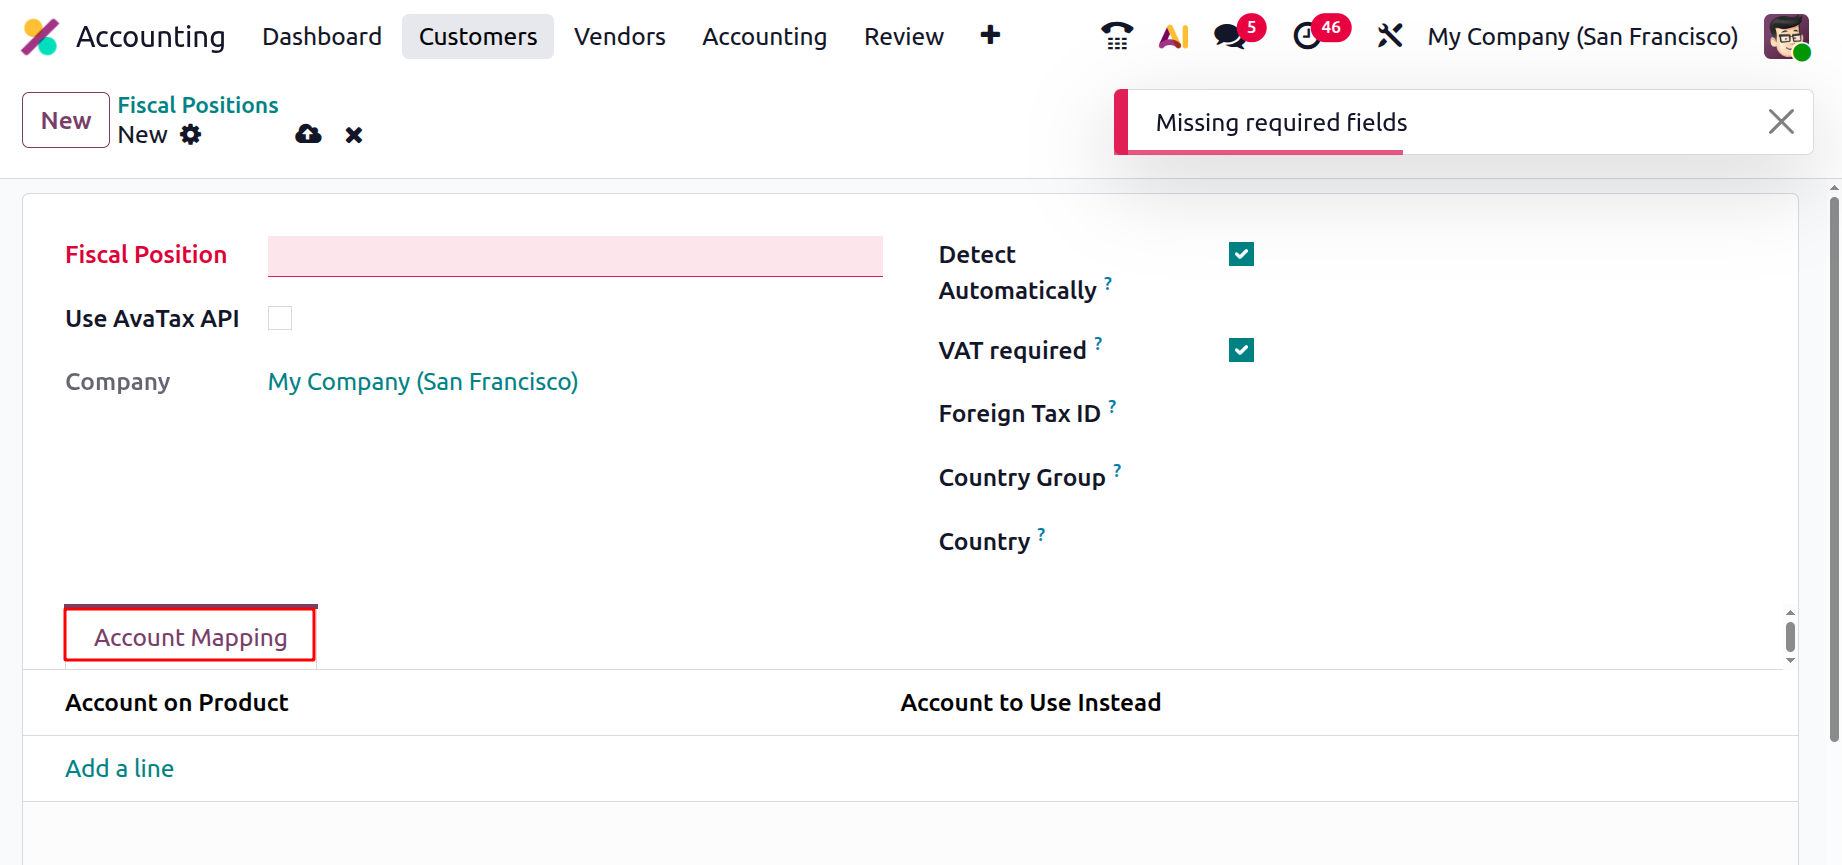Viewport: 1842px width, 865px height.
Task: Open the AI assistant icon
Action: click(x=1173, y=37)
